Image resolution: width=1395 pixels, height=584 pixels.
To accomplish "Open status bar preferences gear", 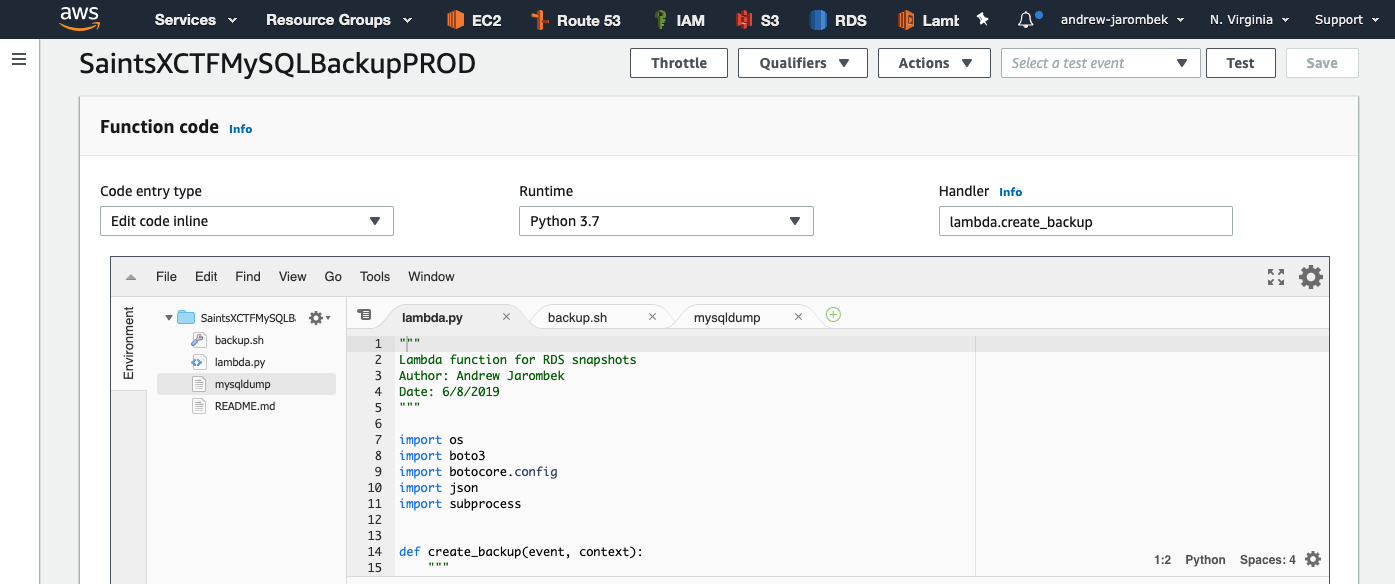I will click(1313, 559).
